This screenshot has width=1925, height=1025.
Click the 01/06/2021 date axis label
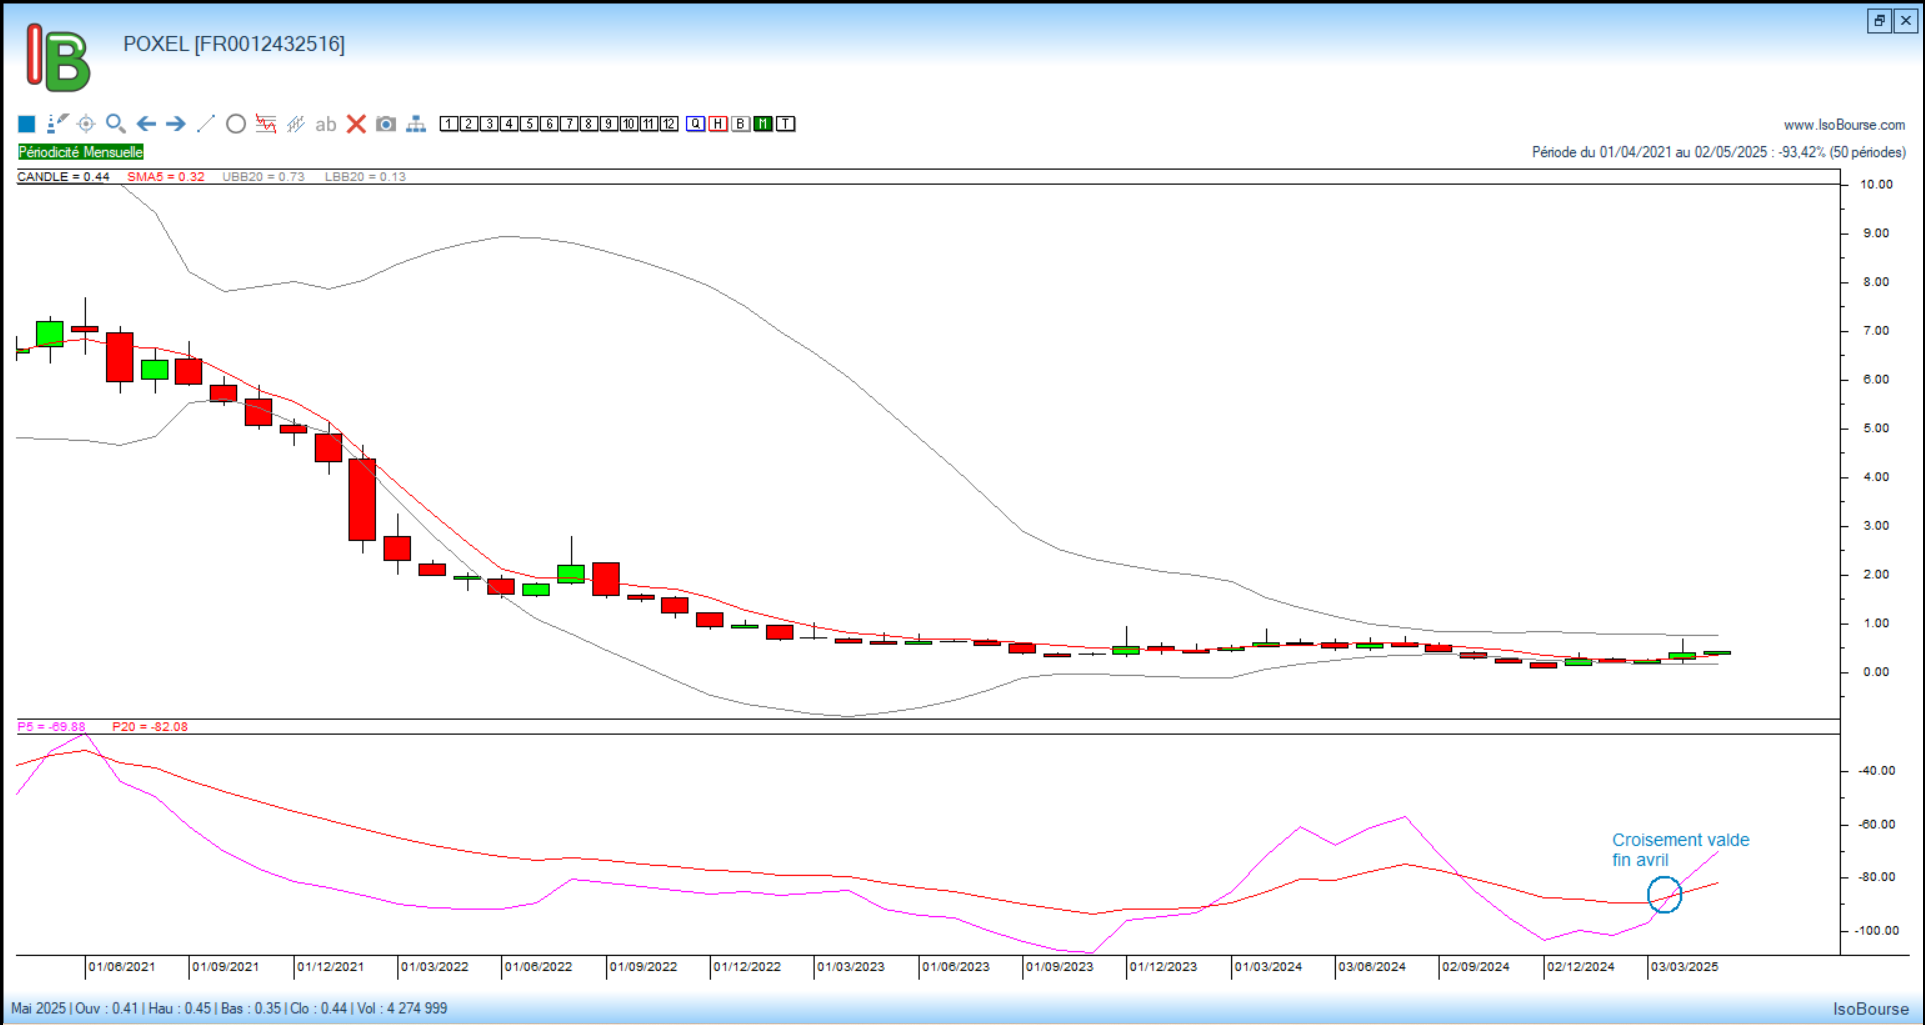pos(122,967)
